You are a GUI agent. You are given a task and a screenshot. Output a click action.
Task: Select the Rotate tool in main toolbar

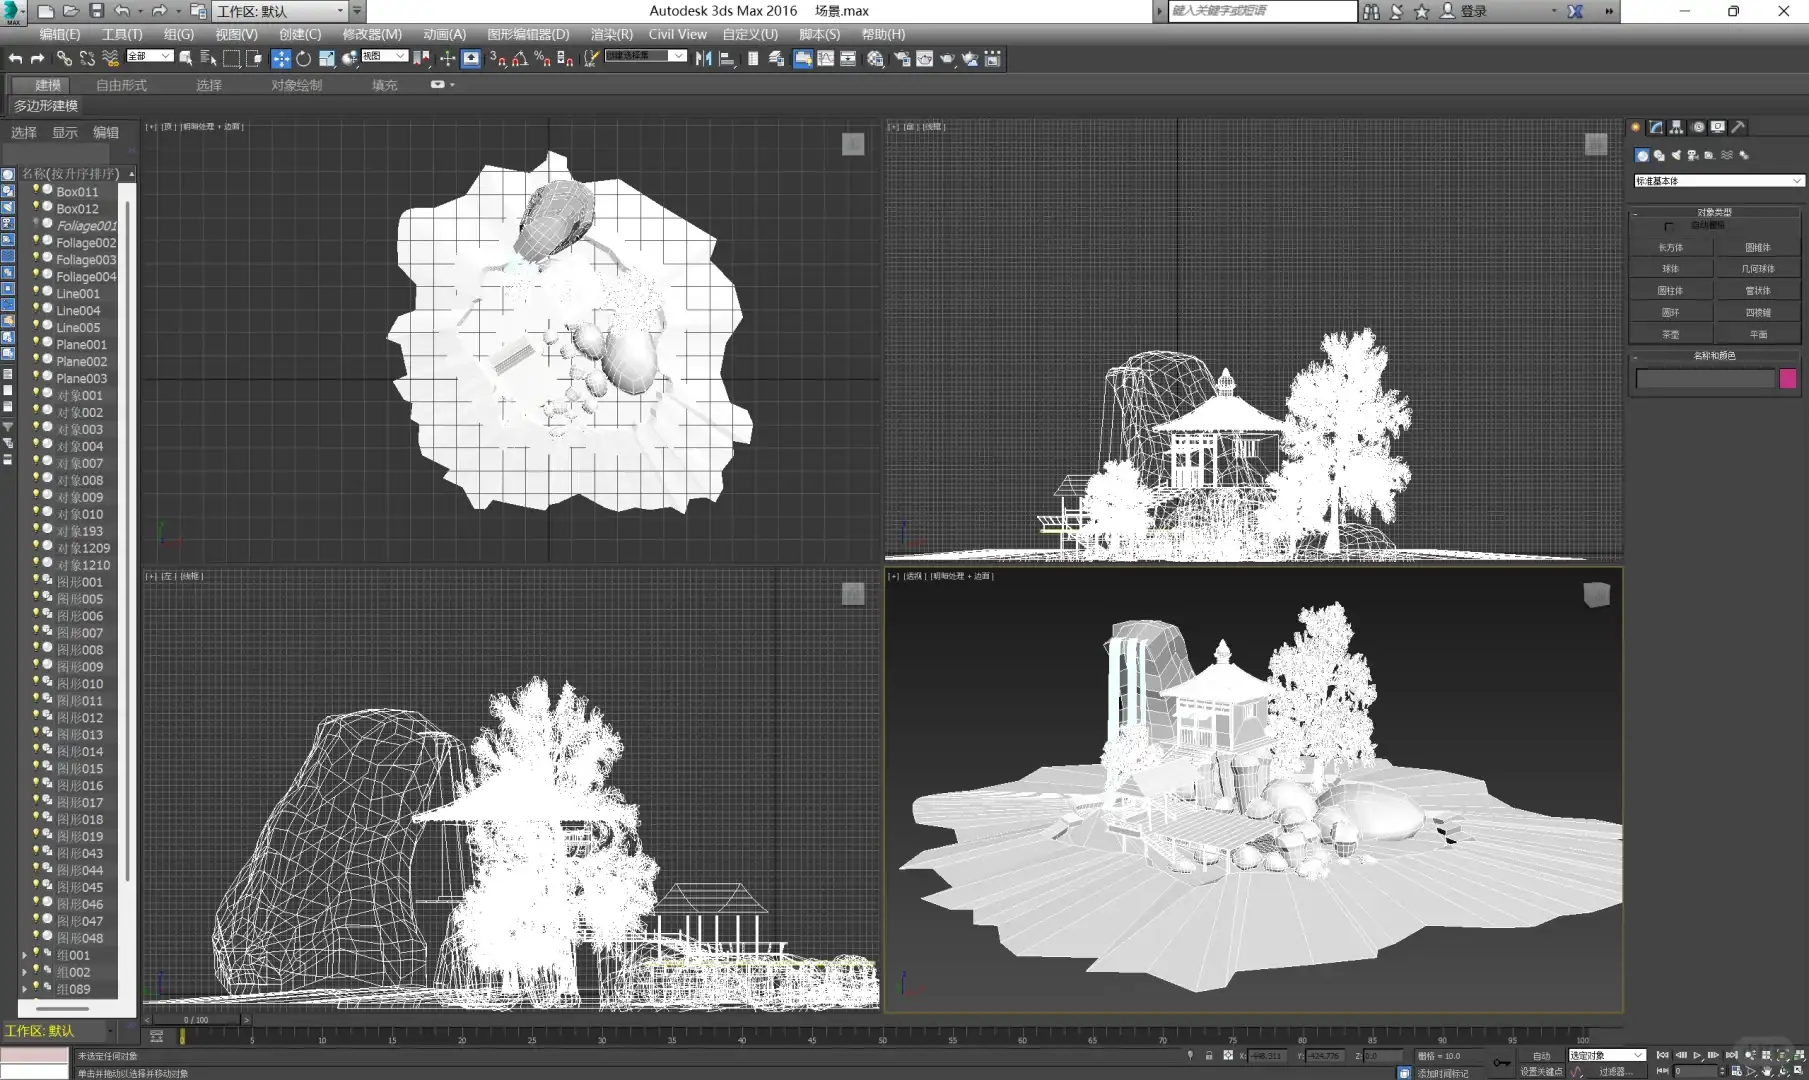(304, 59)
